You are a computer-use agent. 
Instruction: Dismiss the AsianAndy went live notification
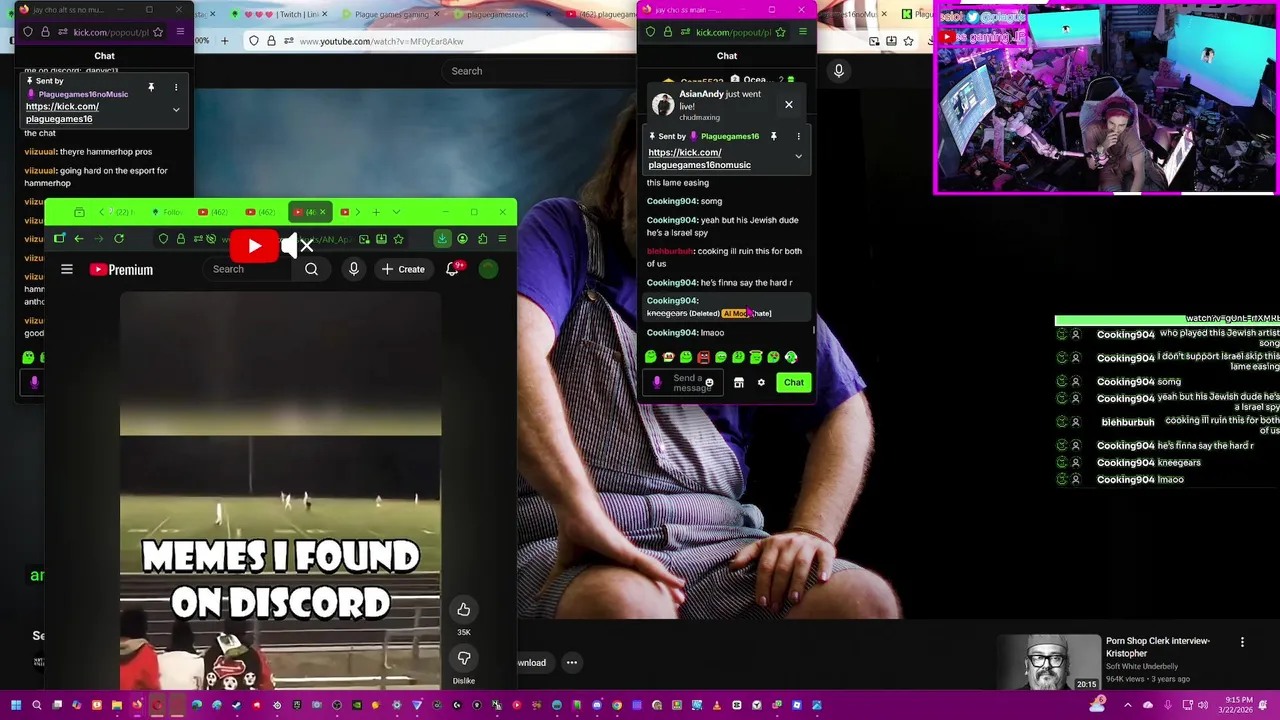coord(788,105)
